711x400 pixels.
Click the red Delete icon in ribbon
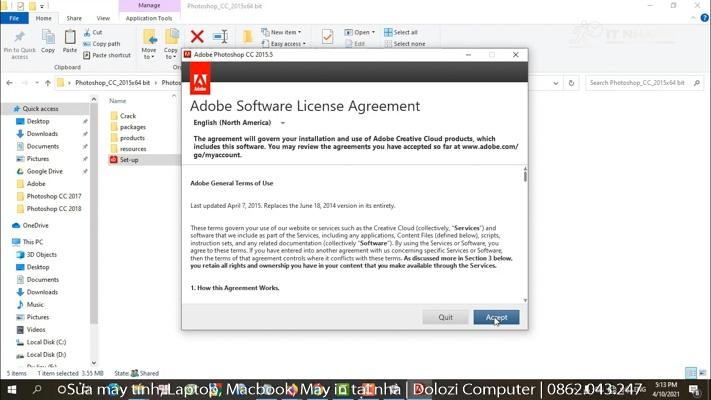click(x=197, y=37)
